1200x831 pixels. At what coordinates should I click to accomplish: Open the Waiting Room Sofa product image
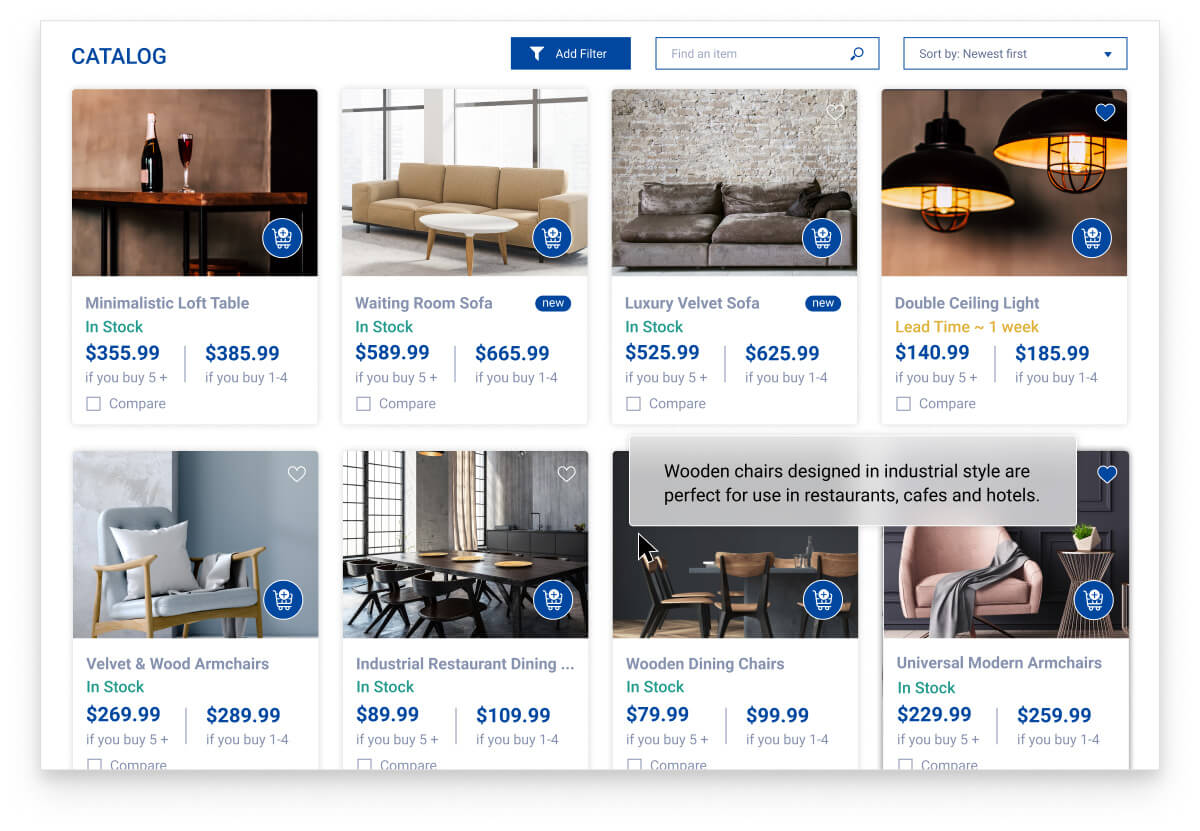point(465,183)
